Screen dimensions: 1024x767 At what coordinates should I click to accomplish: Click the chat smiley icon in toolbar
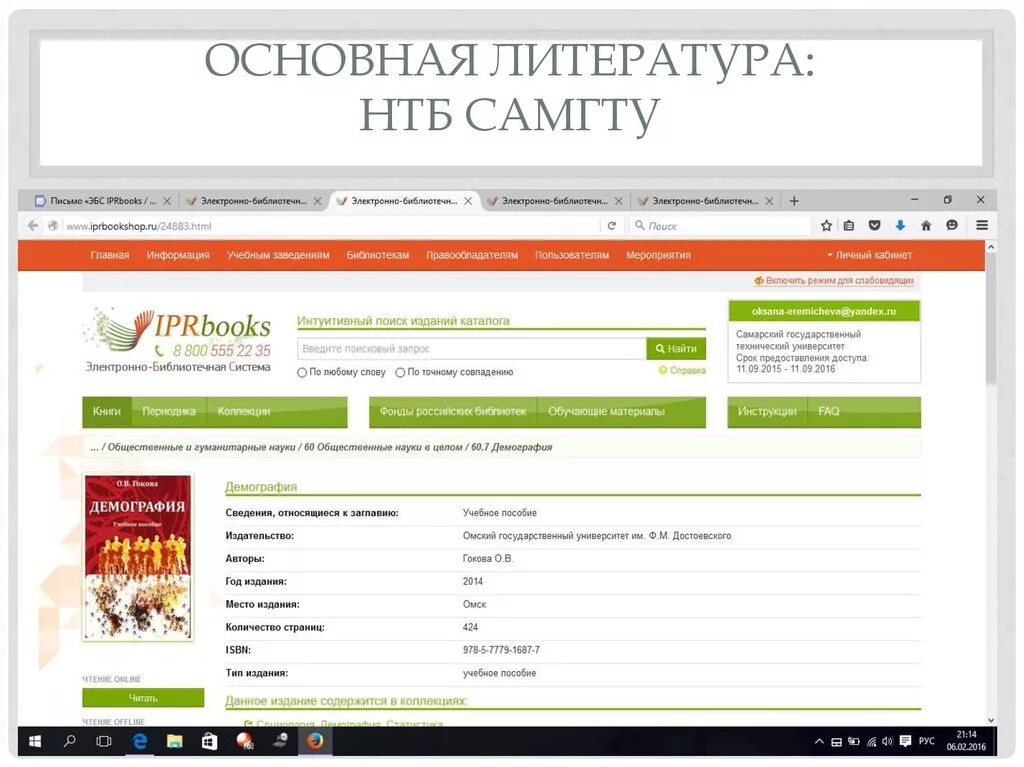(952, 225)
